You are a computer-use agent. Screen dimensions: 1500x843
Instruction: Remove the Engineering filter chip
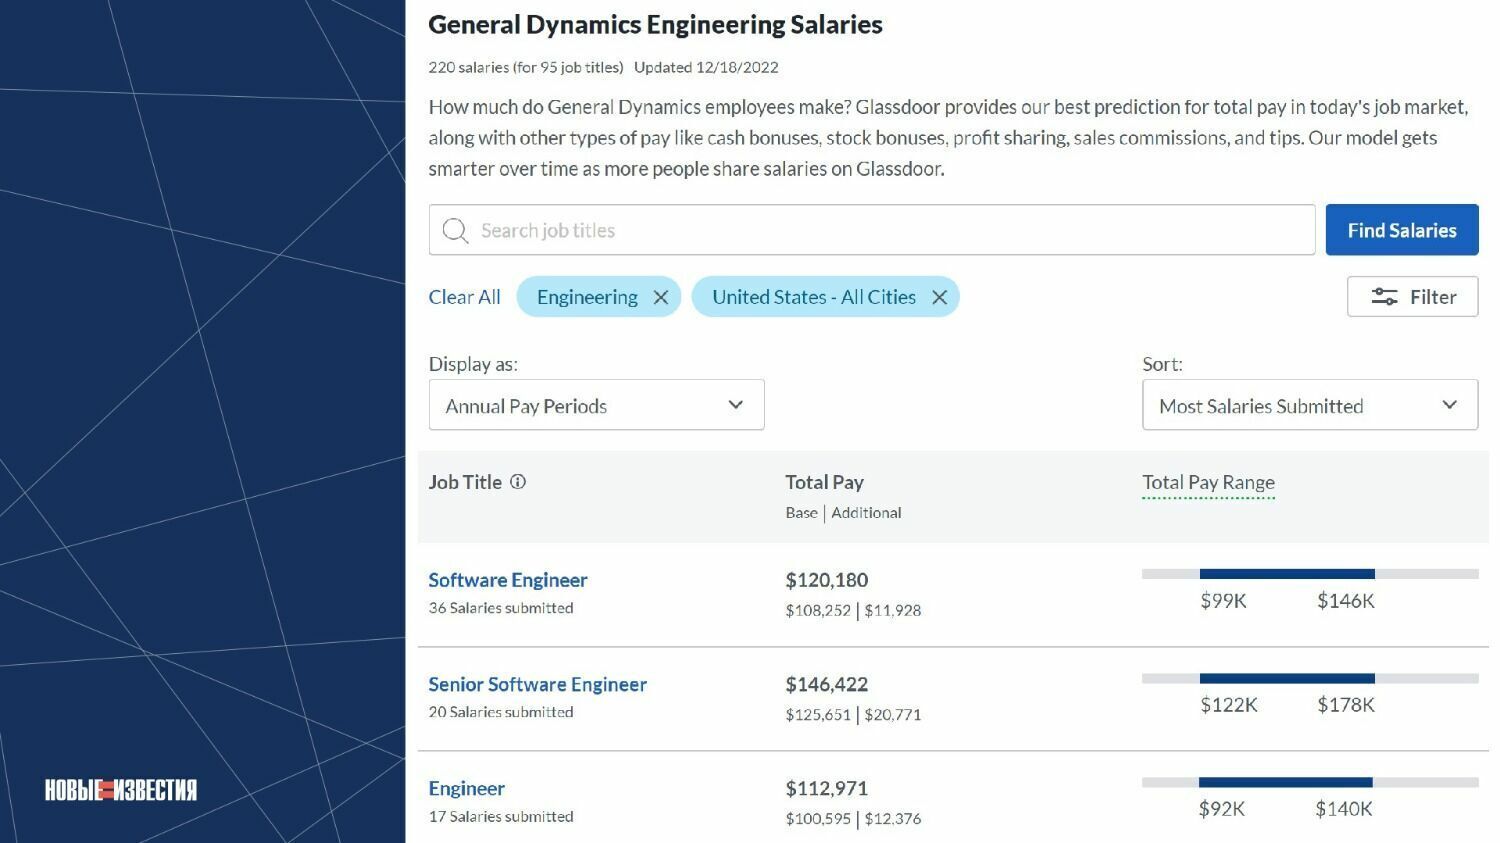[661, 298]
